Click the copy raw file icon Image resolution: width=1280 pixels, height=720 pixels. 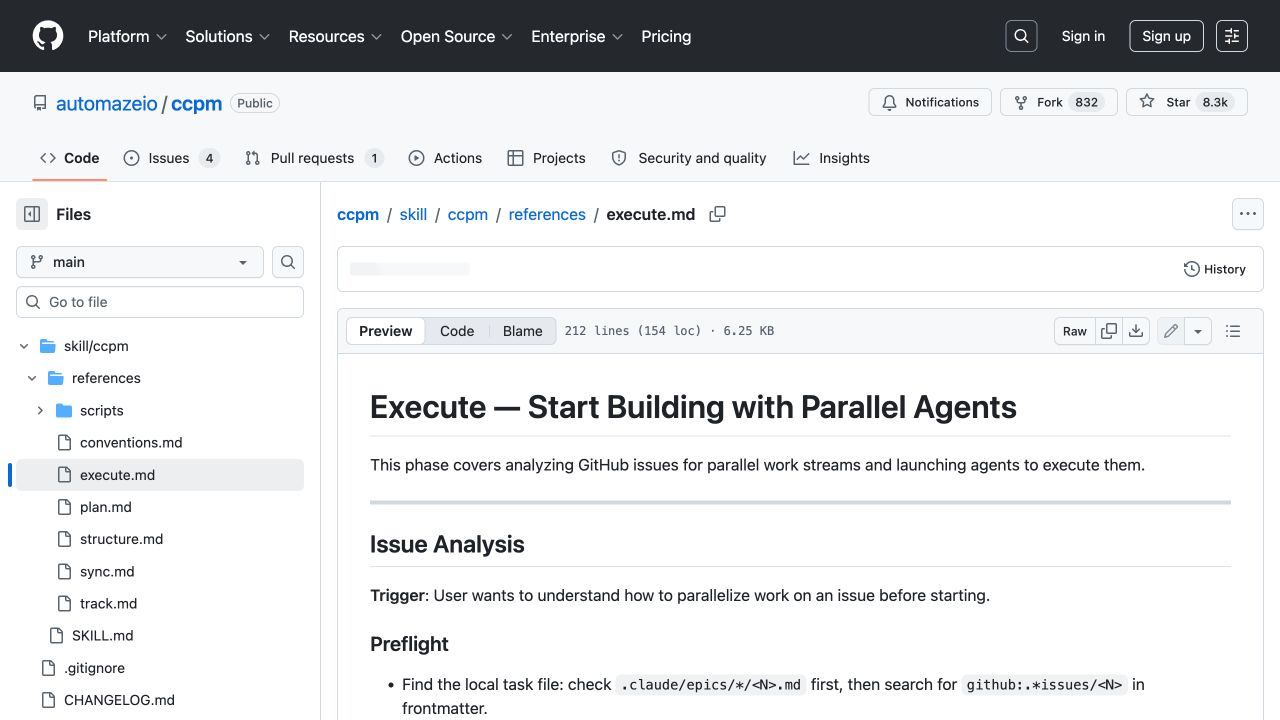point(1109,331)
